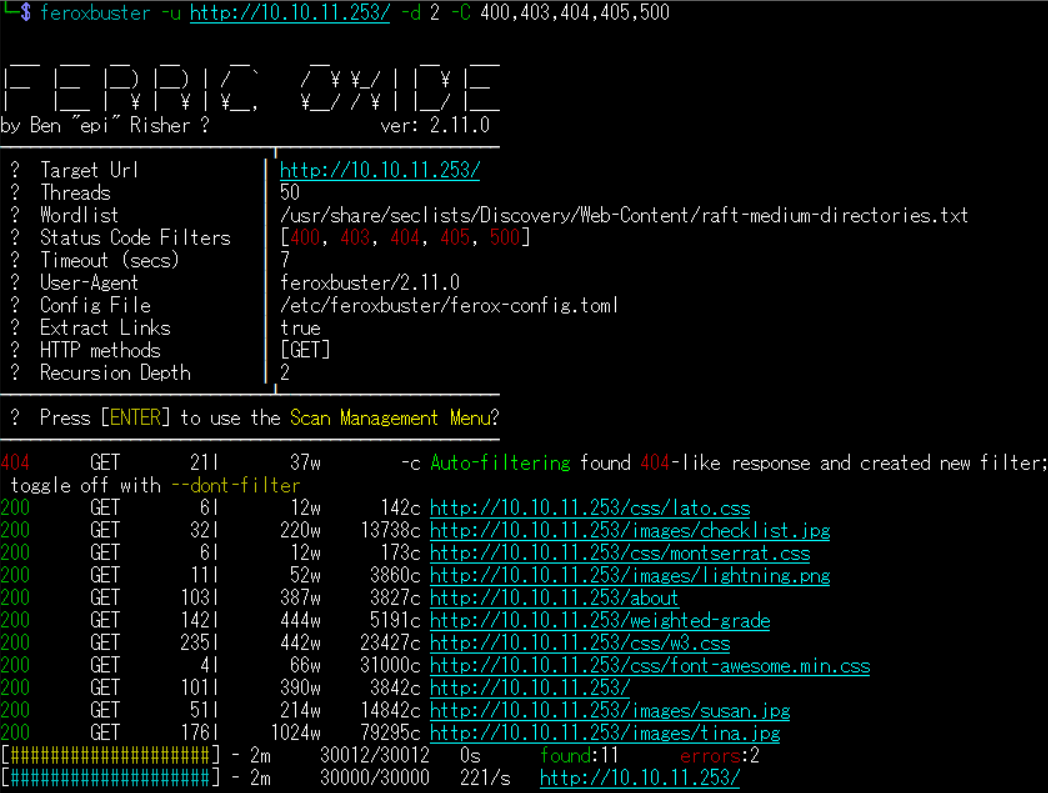This screenshot has width=1048, height=793.
Task: Open the images/checklist.jpg result link
Action: click(x=629, y=531)
